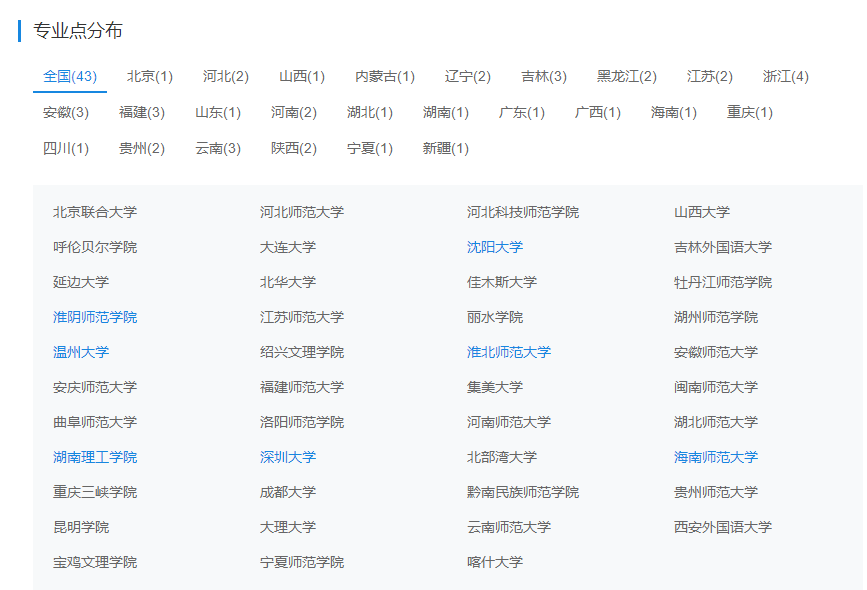
Task: Switch to the 安徽(3) tab
Action: tap(66, 112)
